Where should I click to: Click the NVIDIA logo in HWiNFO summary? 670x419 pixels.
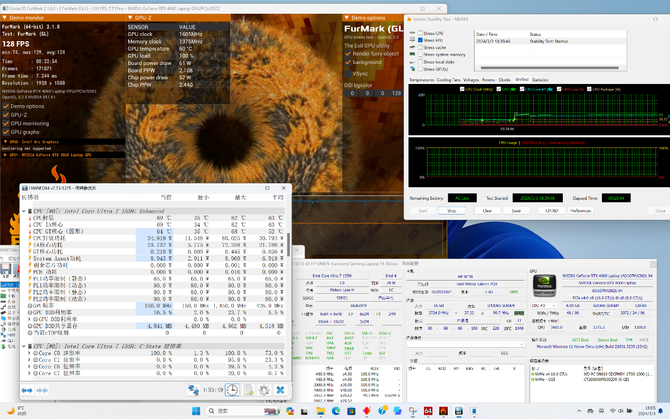(544, 286)
